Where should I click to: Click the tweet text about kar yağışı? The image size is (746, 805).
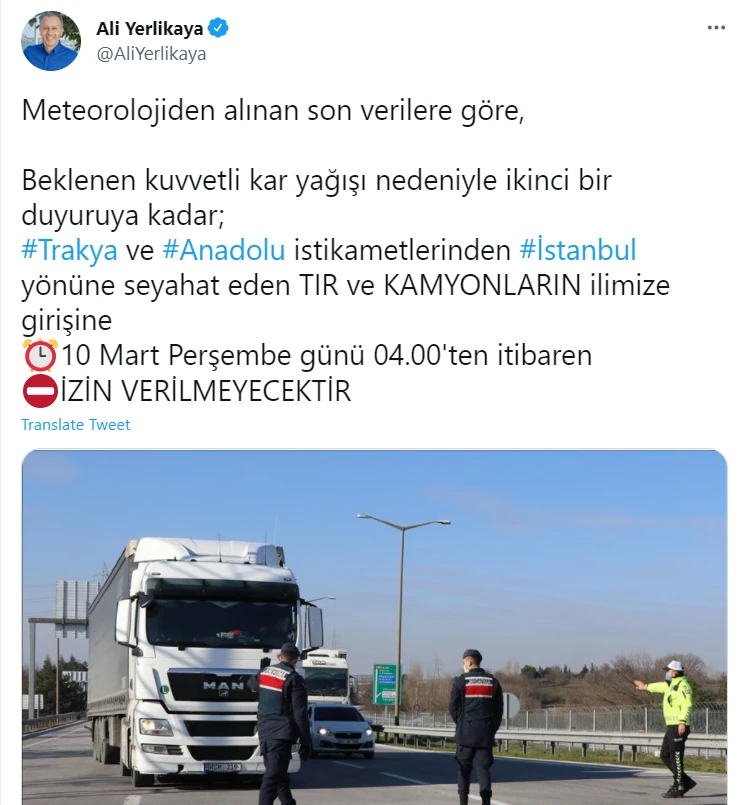click(316, 198)
